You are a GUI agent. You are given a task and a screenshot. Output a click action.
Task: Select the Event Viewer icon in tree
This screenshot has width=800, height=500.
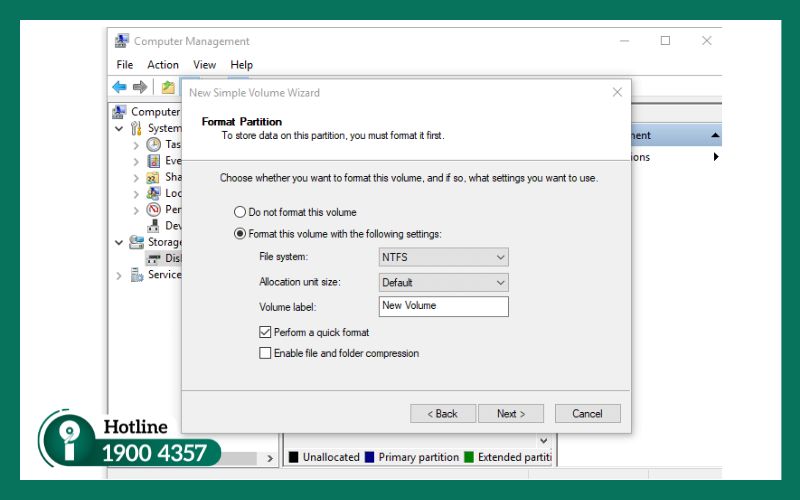pos(153,161)
